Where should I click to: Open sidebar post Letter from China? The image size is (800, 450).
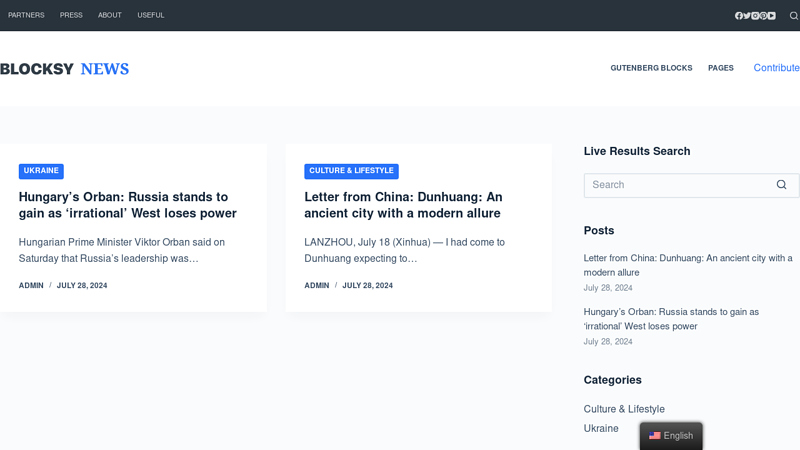pos(688,265)
